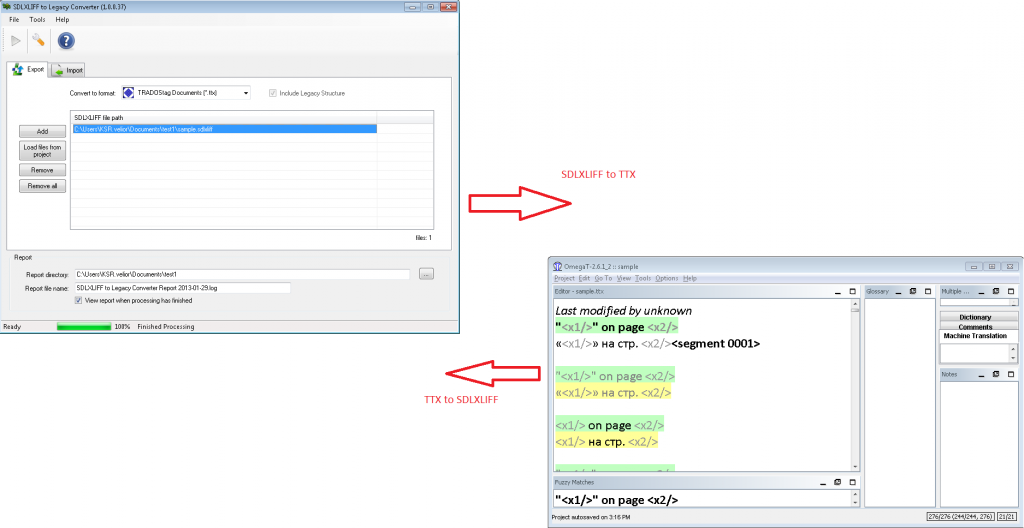Toggle Include Legacy Structure checkbox
The width and height of the screenshot is (1024, 528).
(x=273, y=93)
